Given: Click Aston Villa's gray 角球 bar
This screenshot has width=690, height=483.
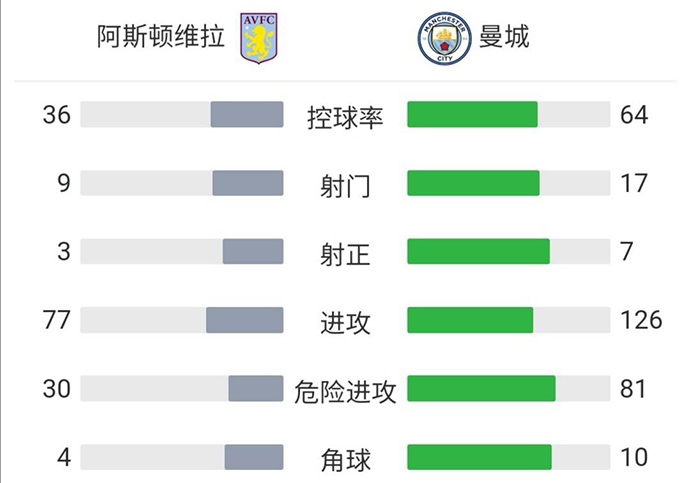Looking at the screenshot, I should point(254,457).
